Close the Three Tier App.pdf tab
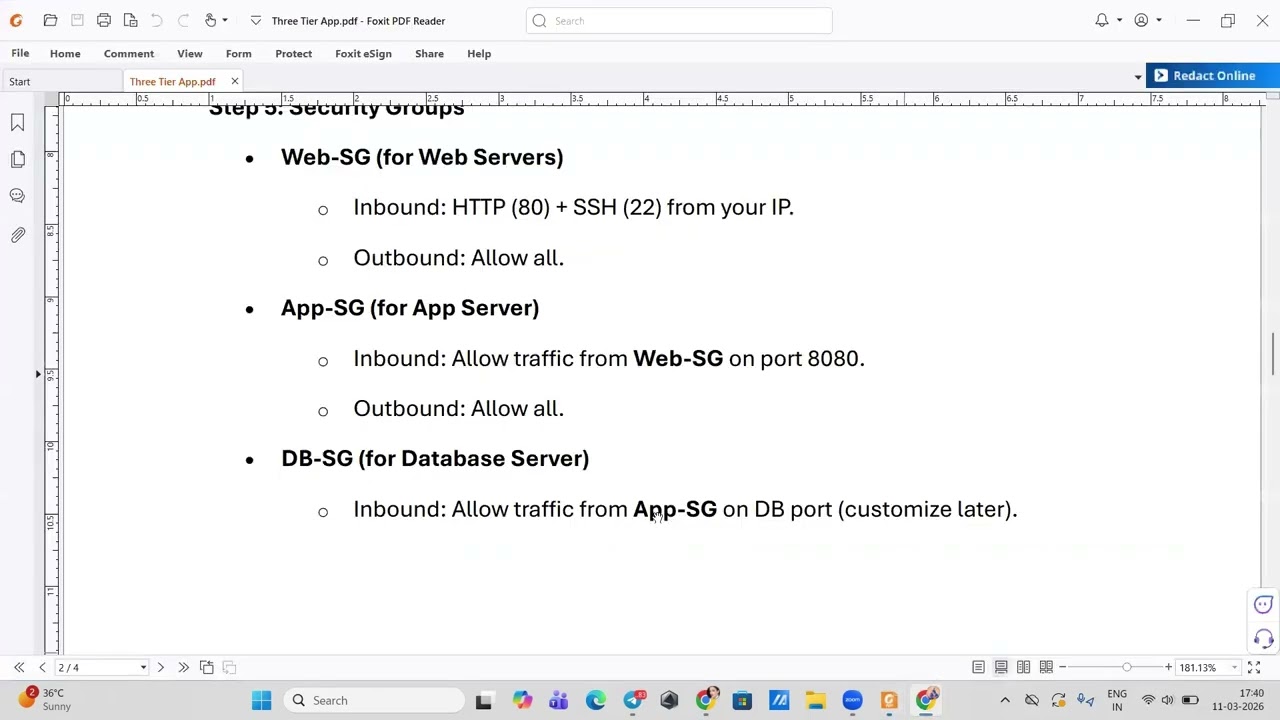The height and width of the screenshot is (720, 1280). (235, 81)
